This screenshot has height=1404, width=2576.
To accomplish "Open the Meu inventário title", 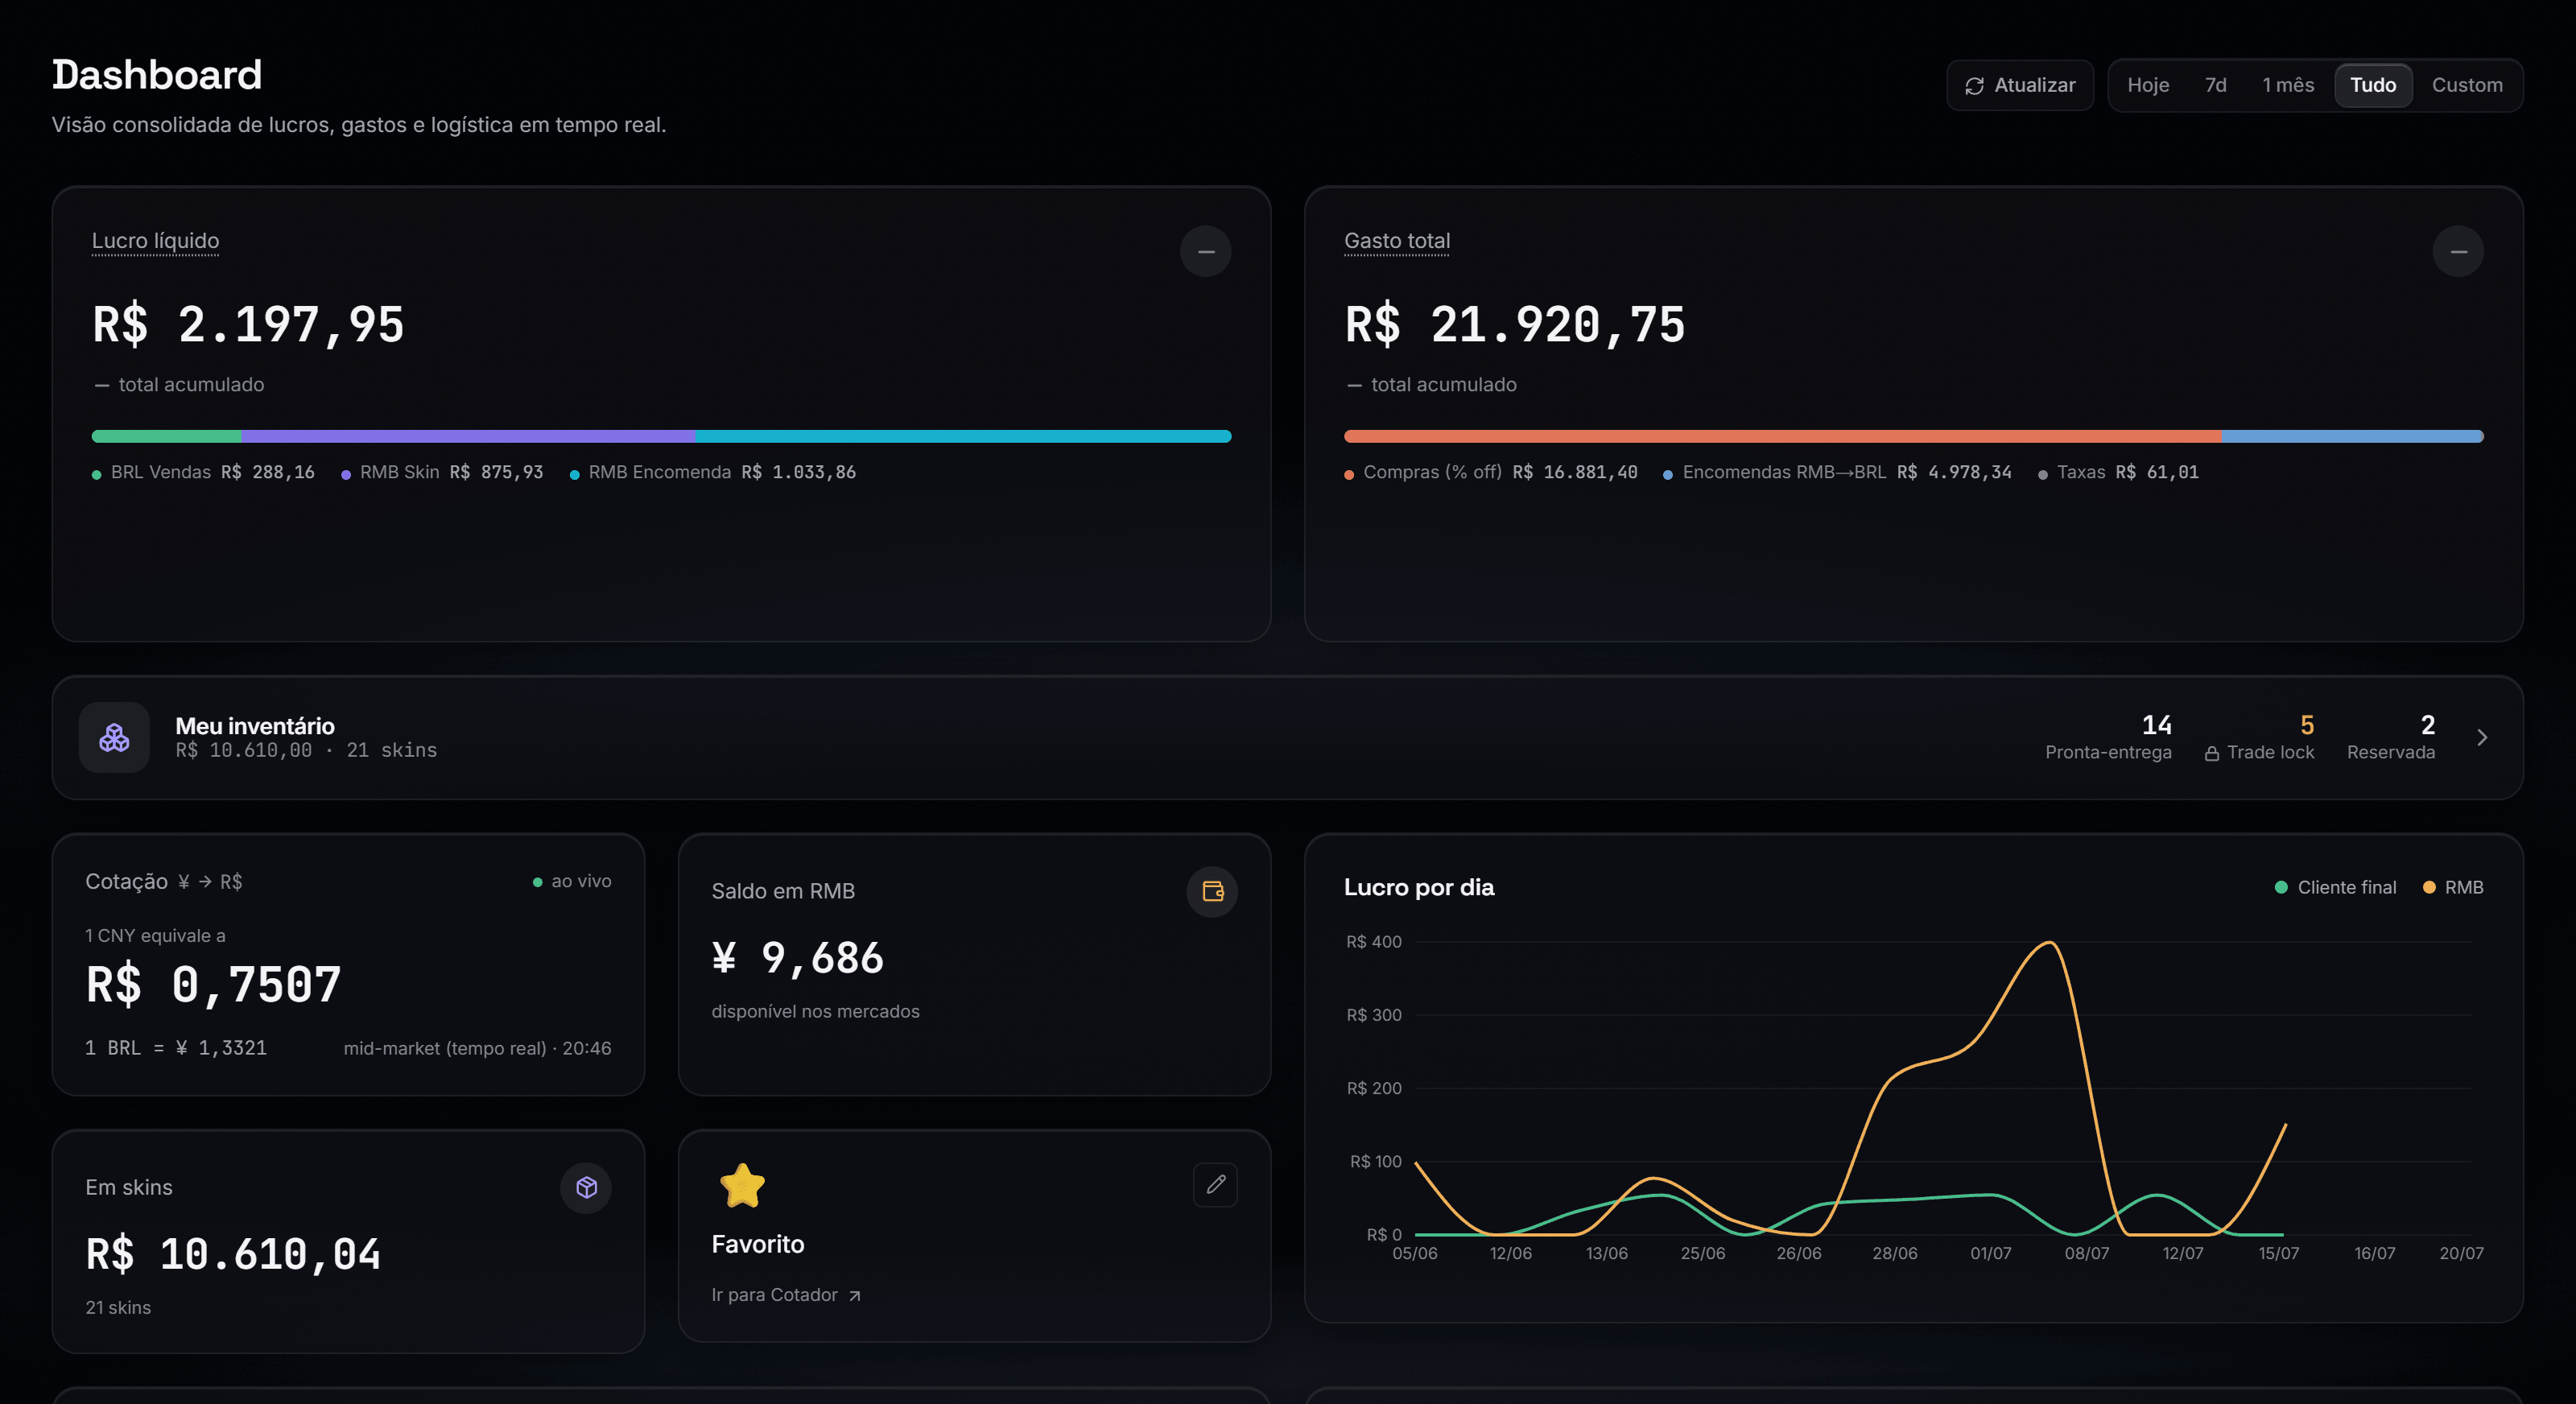I will 255,726.
